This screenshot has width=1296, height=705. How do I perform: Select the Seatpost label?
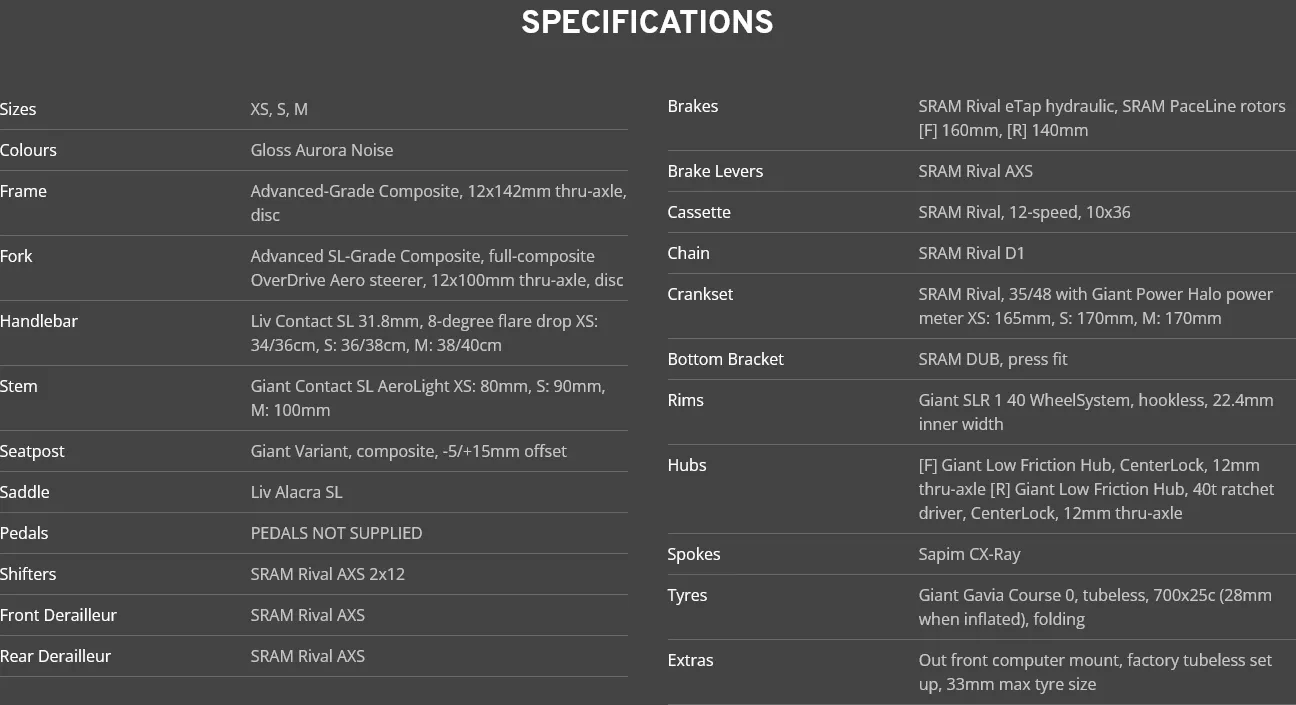tap(32, 451)
